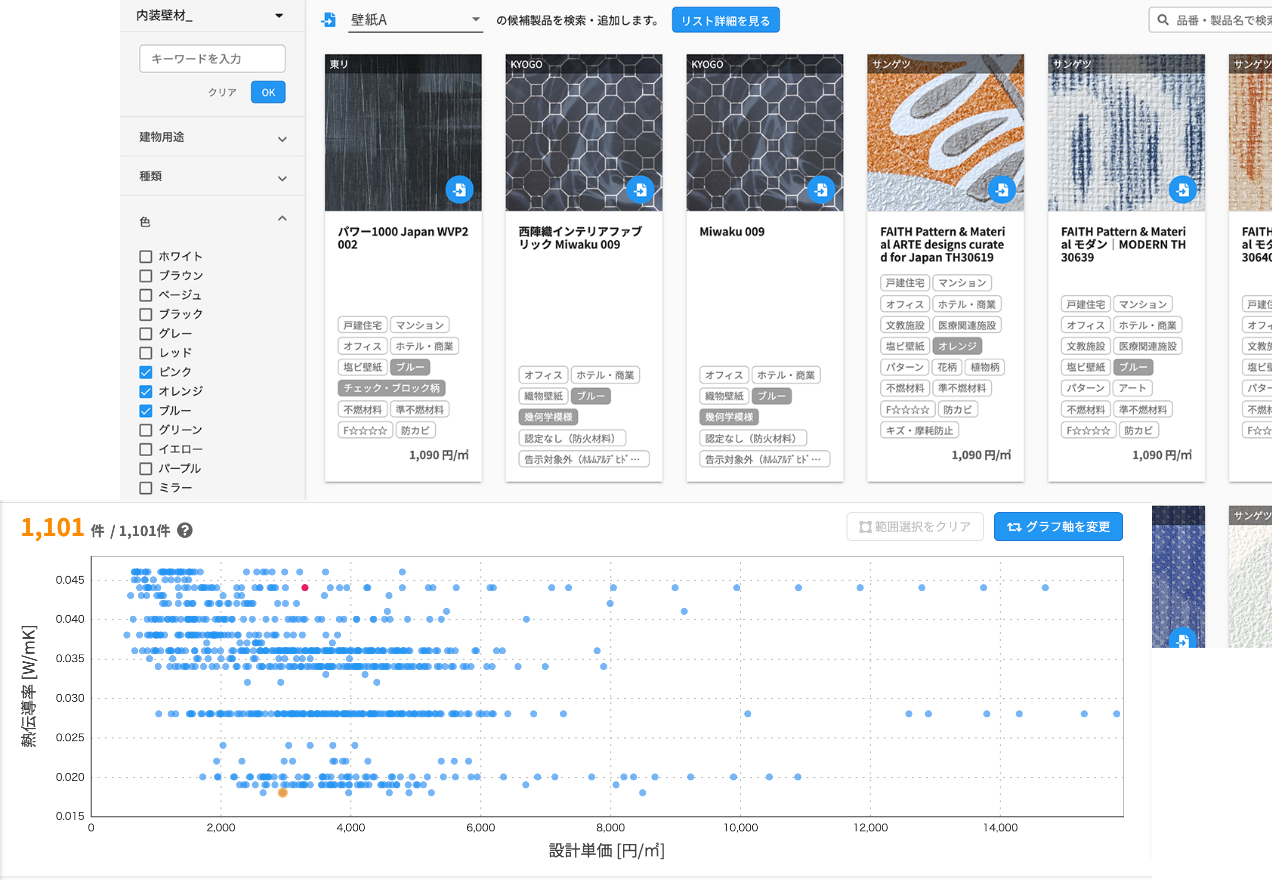Image resolution: width=1272 pixels, height=880 pixels.
Task: Check the レッド color checkbox
Action: 146,353
